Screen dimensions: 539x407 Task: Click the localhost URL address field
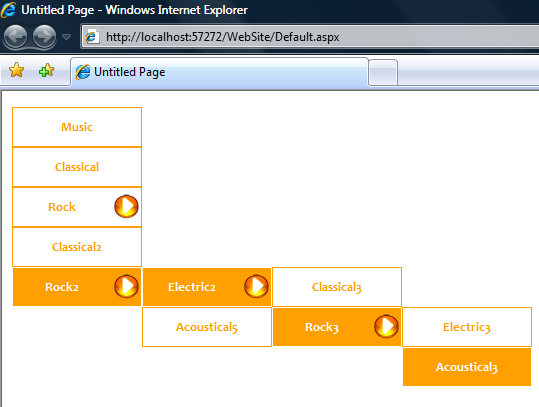309,36
